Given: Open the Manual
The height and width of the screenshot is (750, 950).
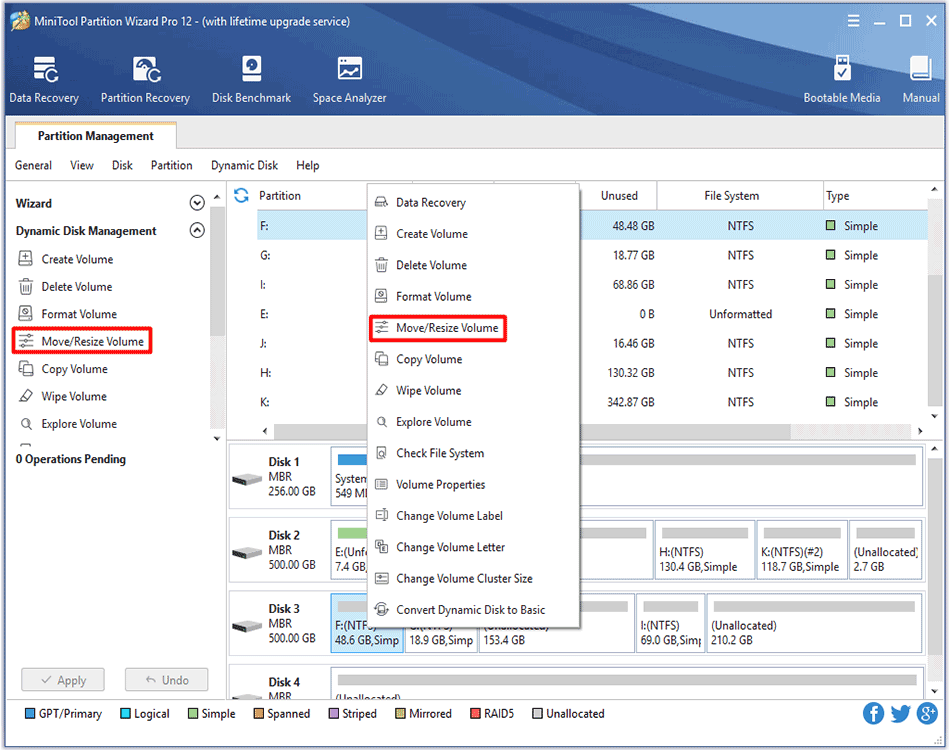Looking at the screenshot, I should tap(919, 79).
